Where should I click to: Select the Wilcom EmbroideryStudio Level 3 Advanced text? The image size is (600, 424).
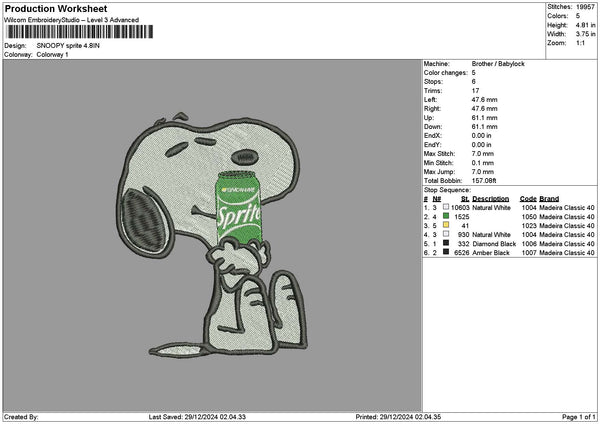[71, 20]
